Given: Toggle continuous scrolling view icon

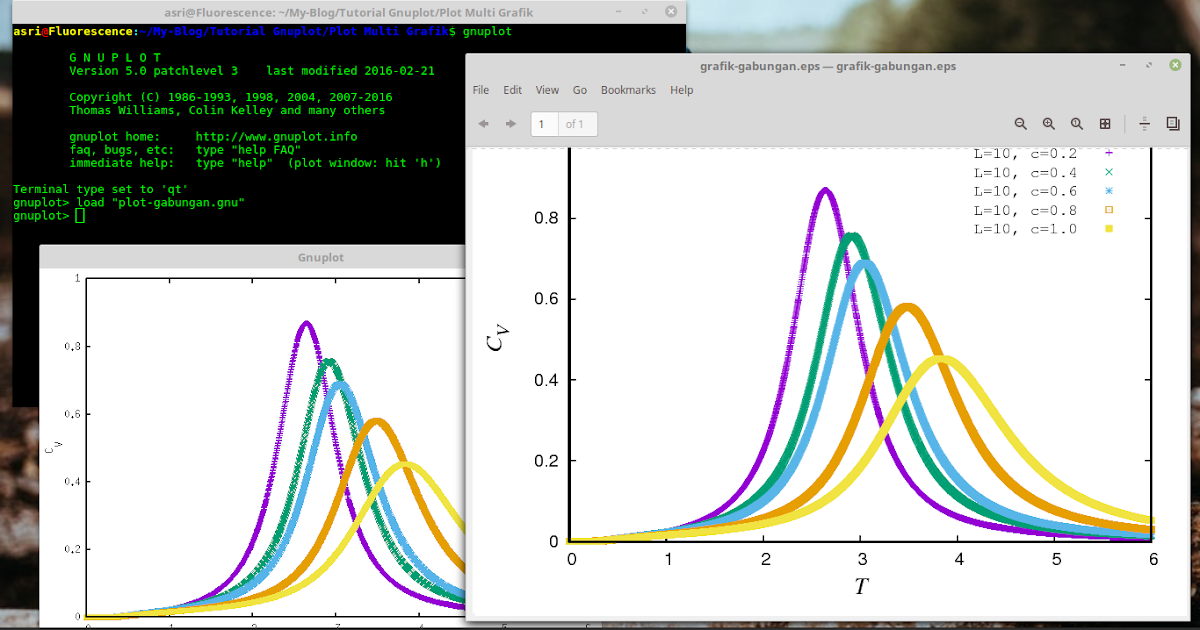Looking at the screenshot, I should pyautogui.click(x=1144, y=124).
